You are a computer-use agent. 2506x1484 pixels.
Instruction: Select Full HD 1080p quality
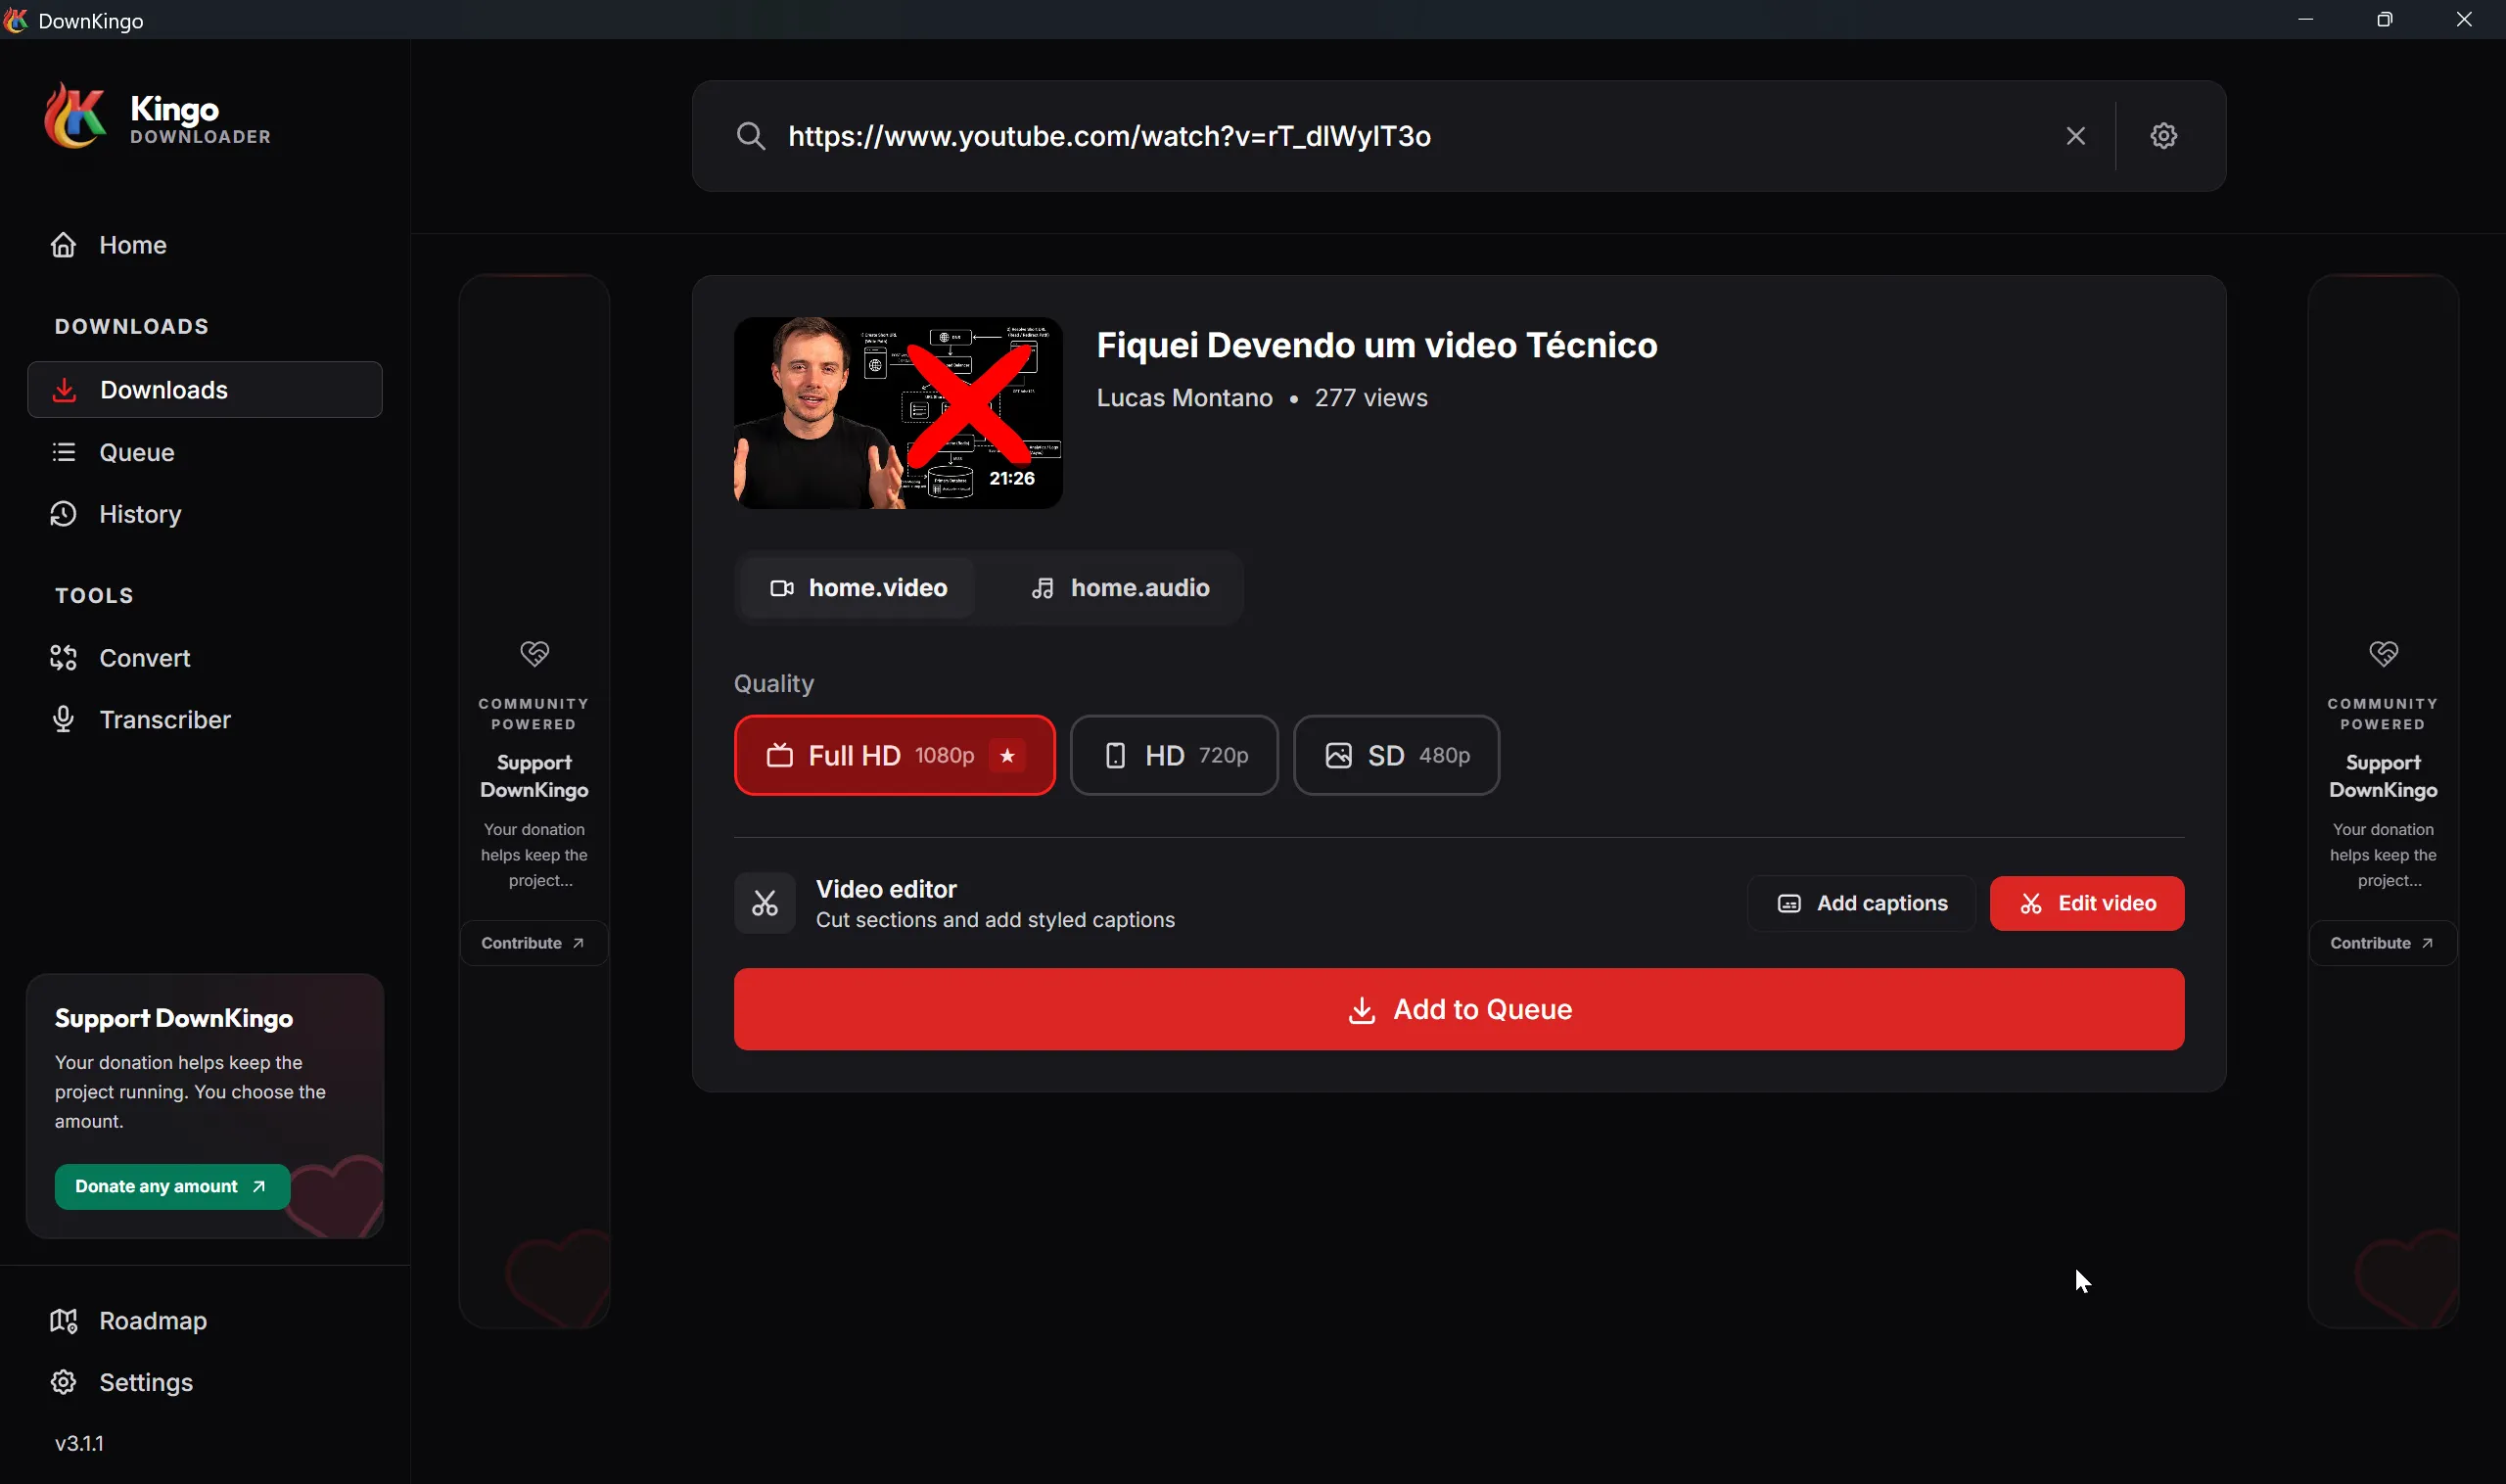coord(894,755)
